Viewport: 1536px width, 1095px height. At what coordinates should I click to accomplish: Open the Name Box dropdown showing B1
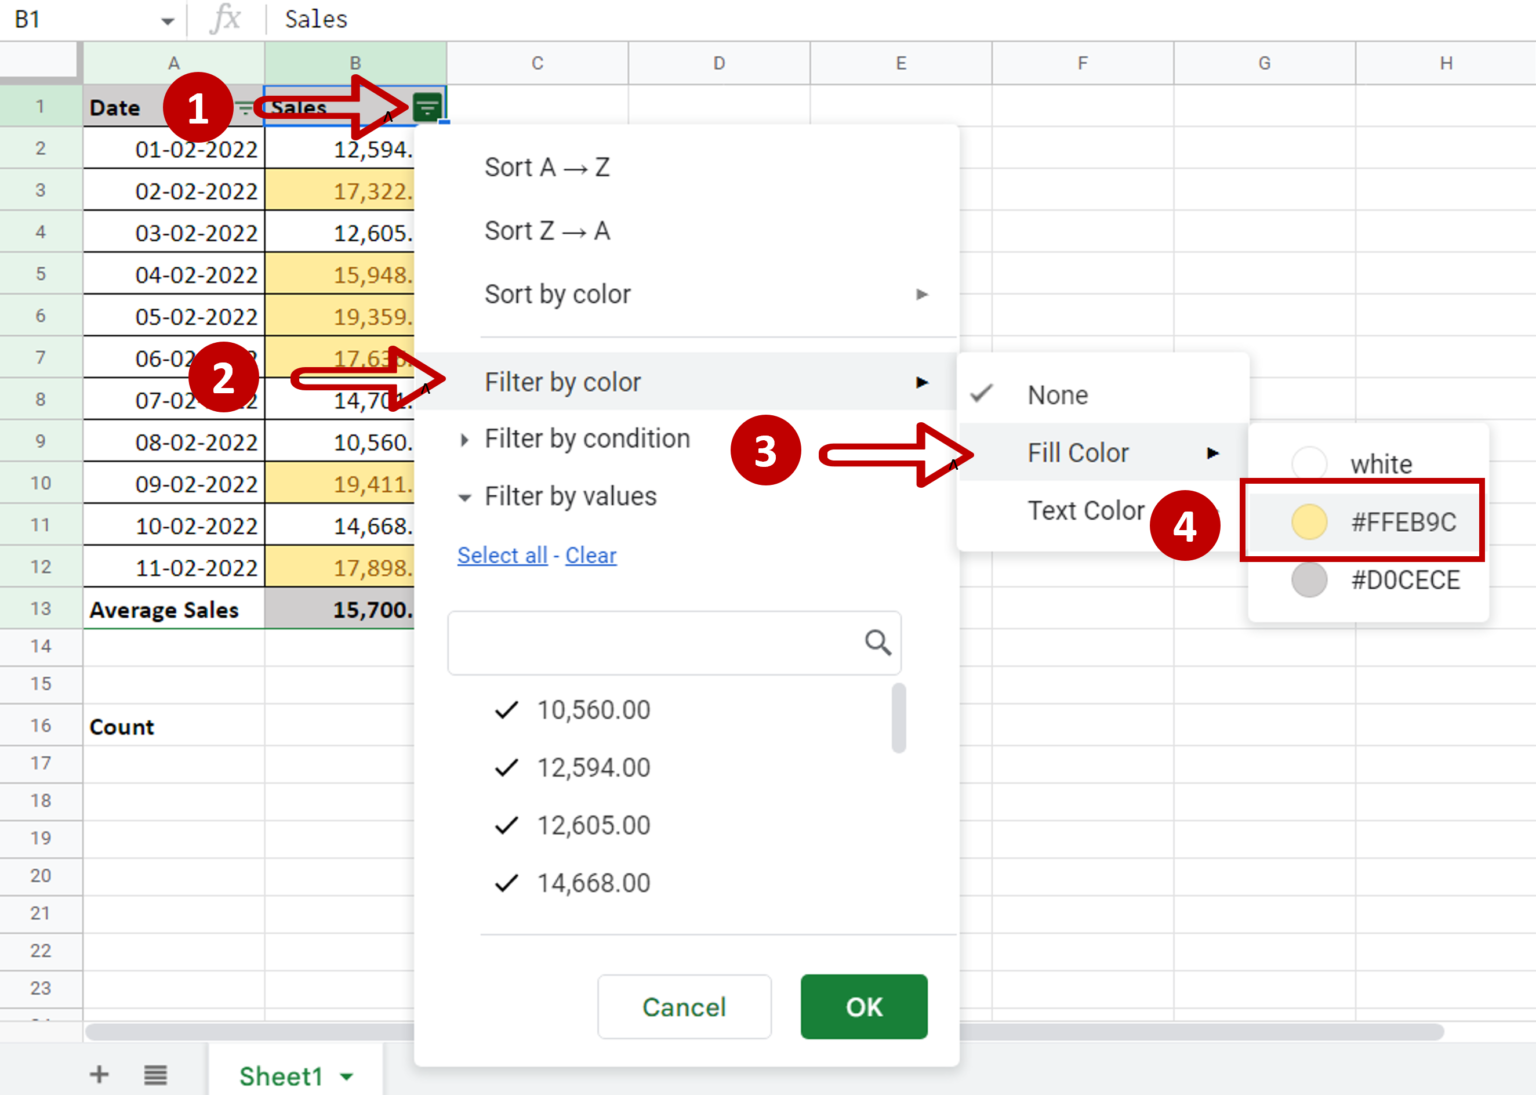167,18
